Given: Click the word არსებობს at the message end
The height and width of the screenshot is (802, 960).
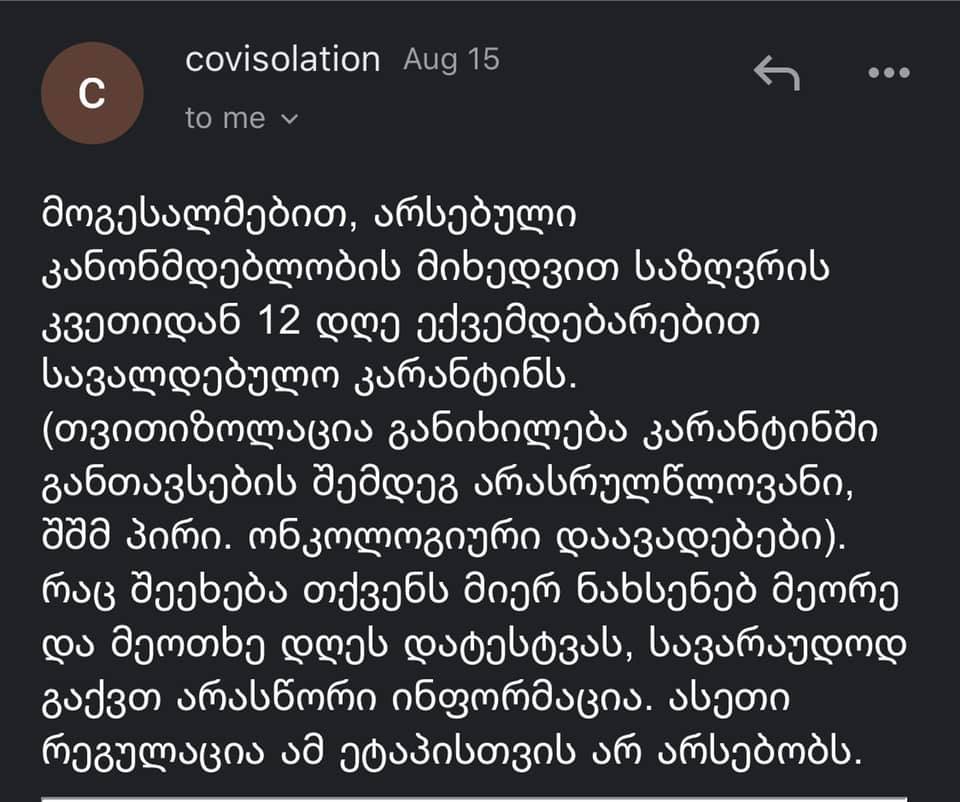Looking at the screenshot, I should tap(760, 753).
